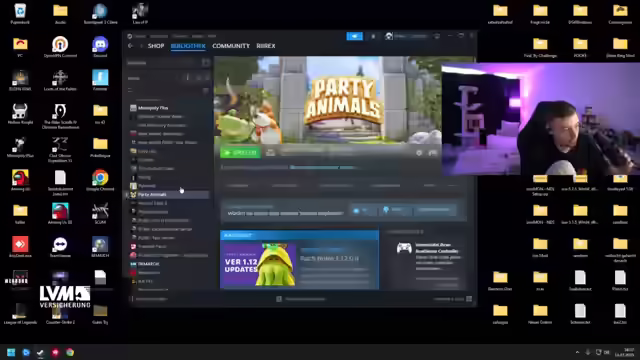Click the blue announcements button in Steam header
Screen dimensions: 640x360
[354, 36]
